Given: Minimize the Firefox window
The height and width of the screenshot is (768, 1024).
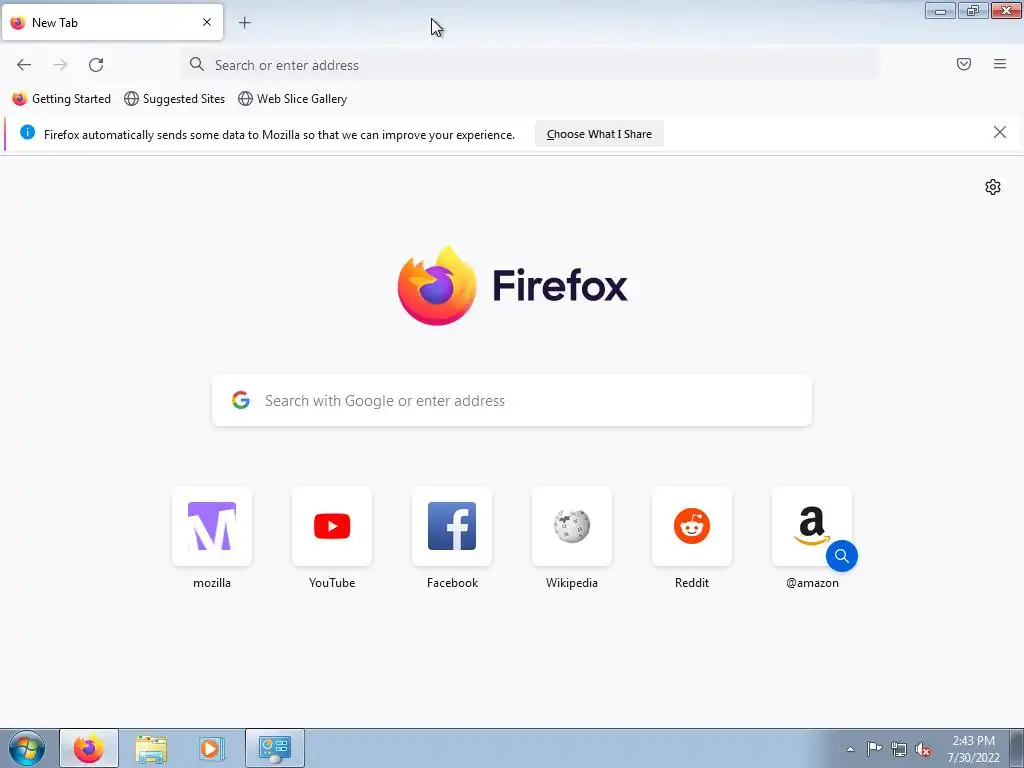Looking at the screenshot, I should [940, 10].
